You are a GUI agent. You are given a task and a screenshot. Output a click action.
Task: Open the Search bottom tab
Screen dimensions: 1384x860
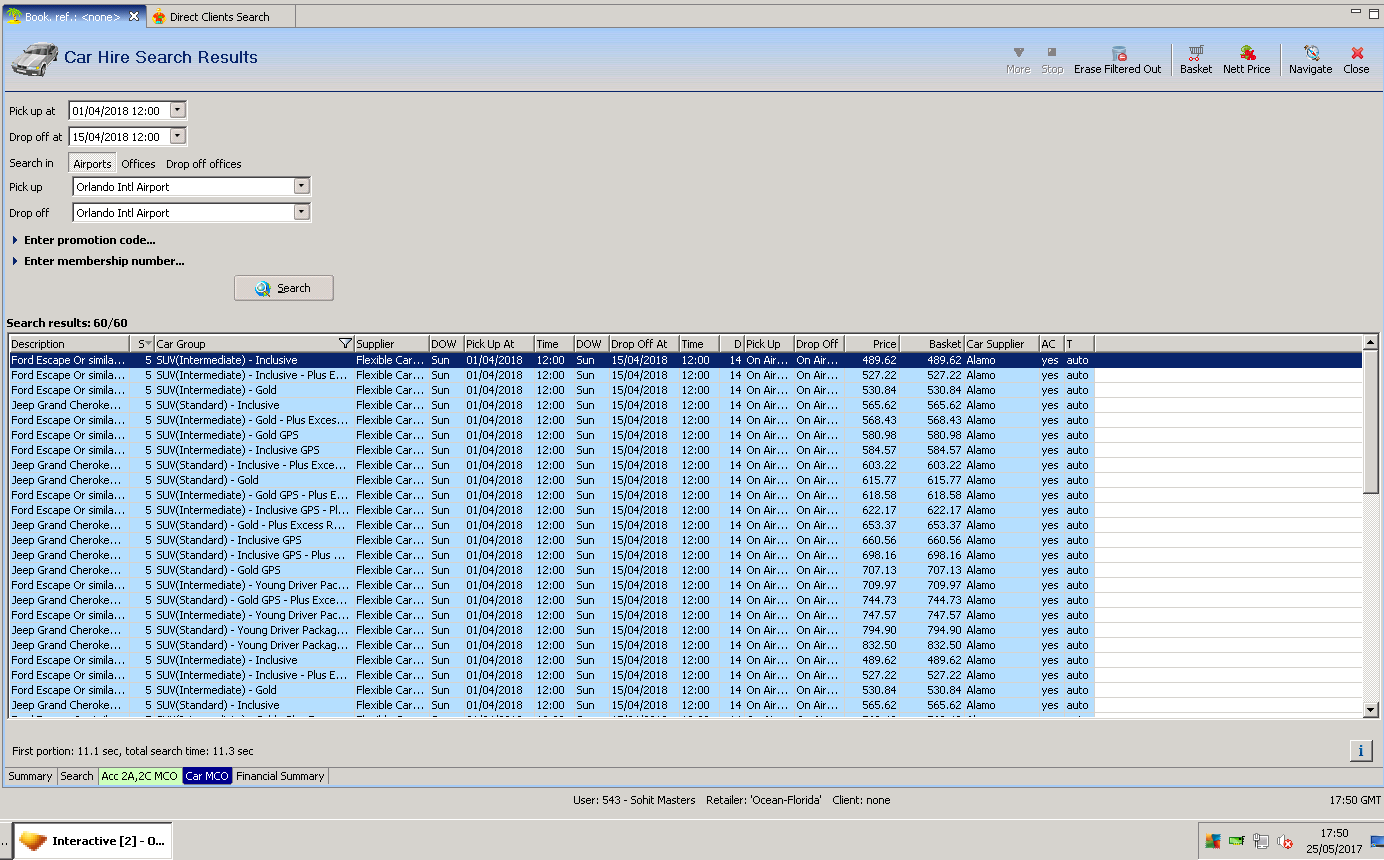77,776
